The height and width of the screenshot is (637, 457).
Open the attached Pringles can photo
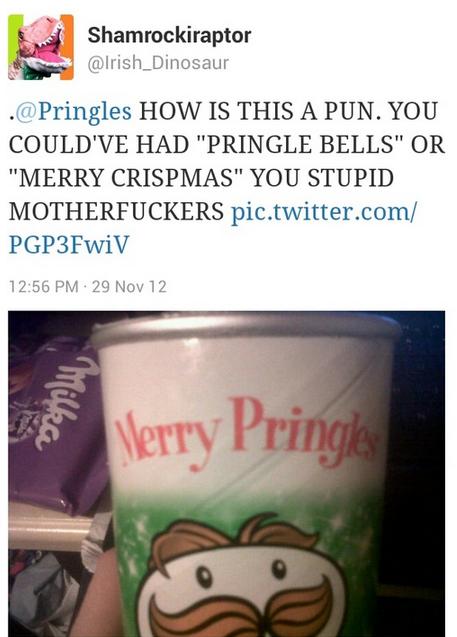227,474
